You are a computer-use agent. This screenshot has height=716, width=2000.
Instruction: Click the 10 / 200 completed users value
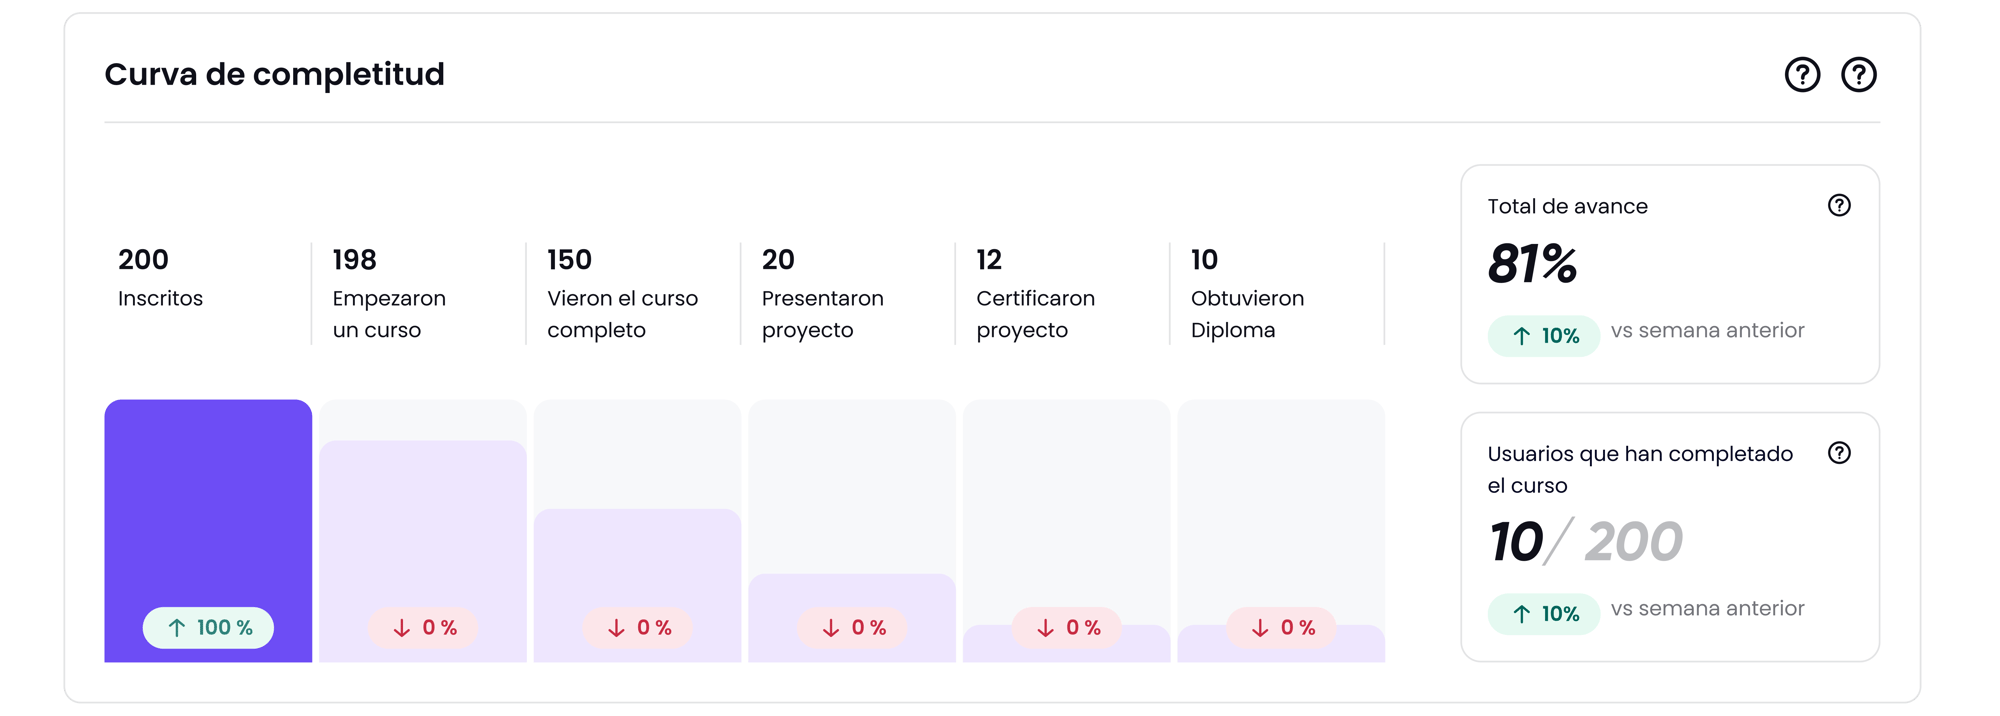pyautogui.click(x=1585, y=542)
